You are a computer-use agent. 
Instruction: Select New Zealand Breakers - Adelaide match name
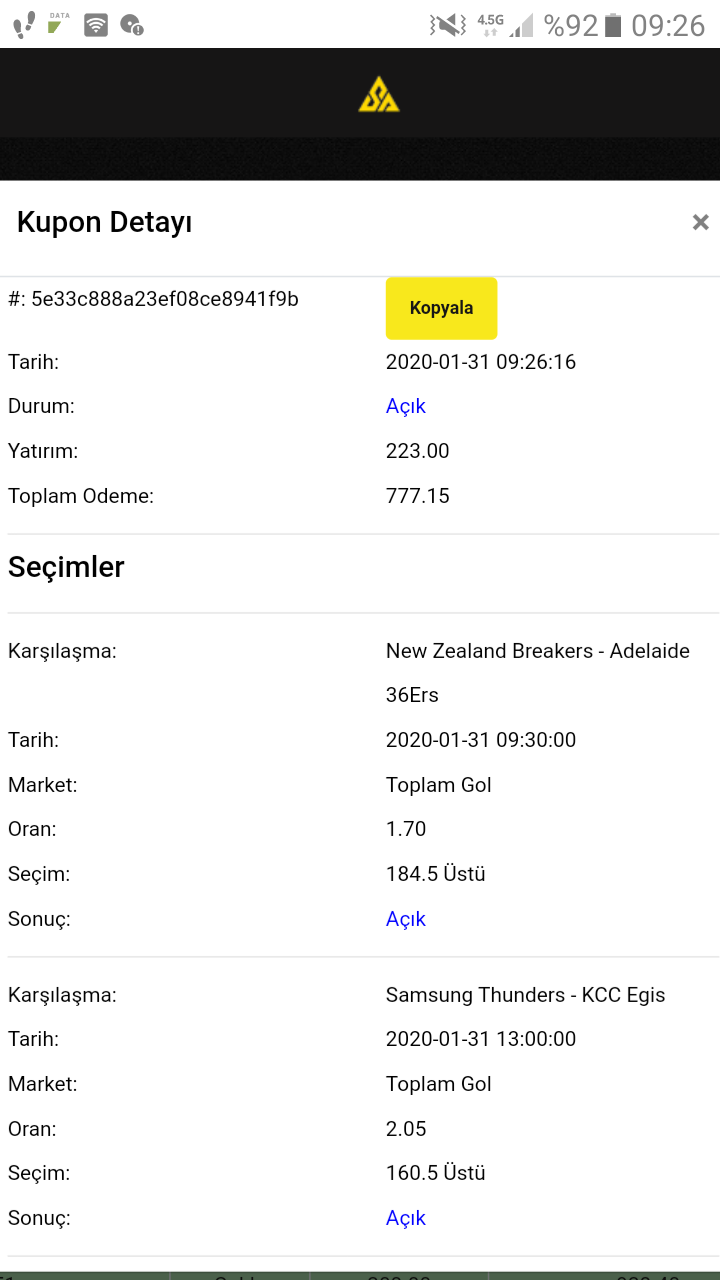pyautogui.click(x=538, y=673)
